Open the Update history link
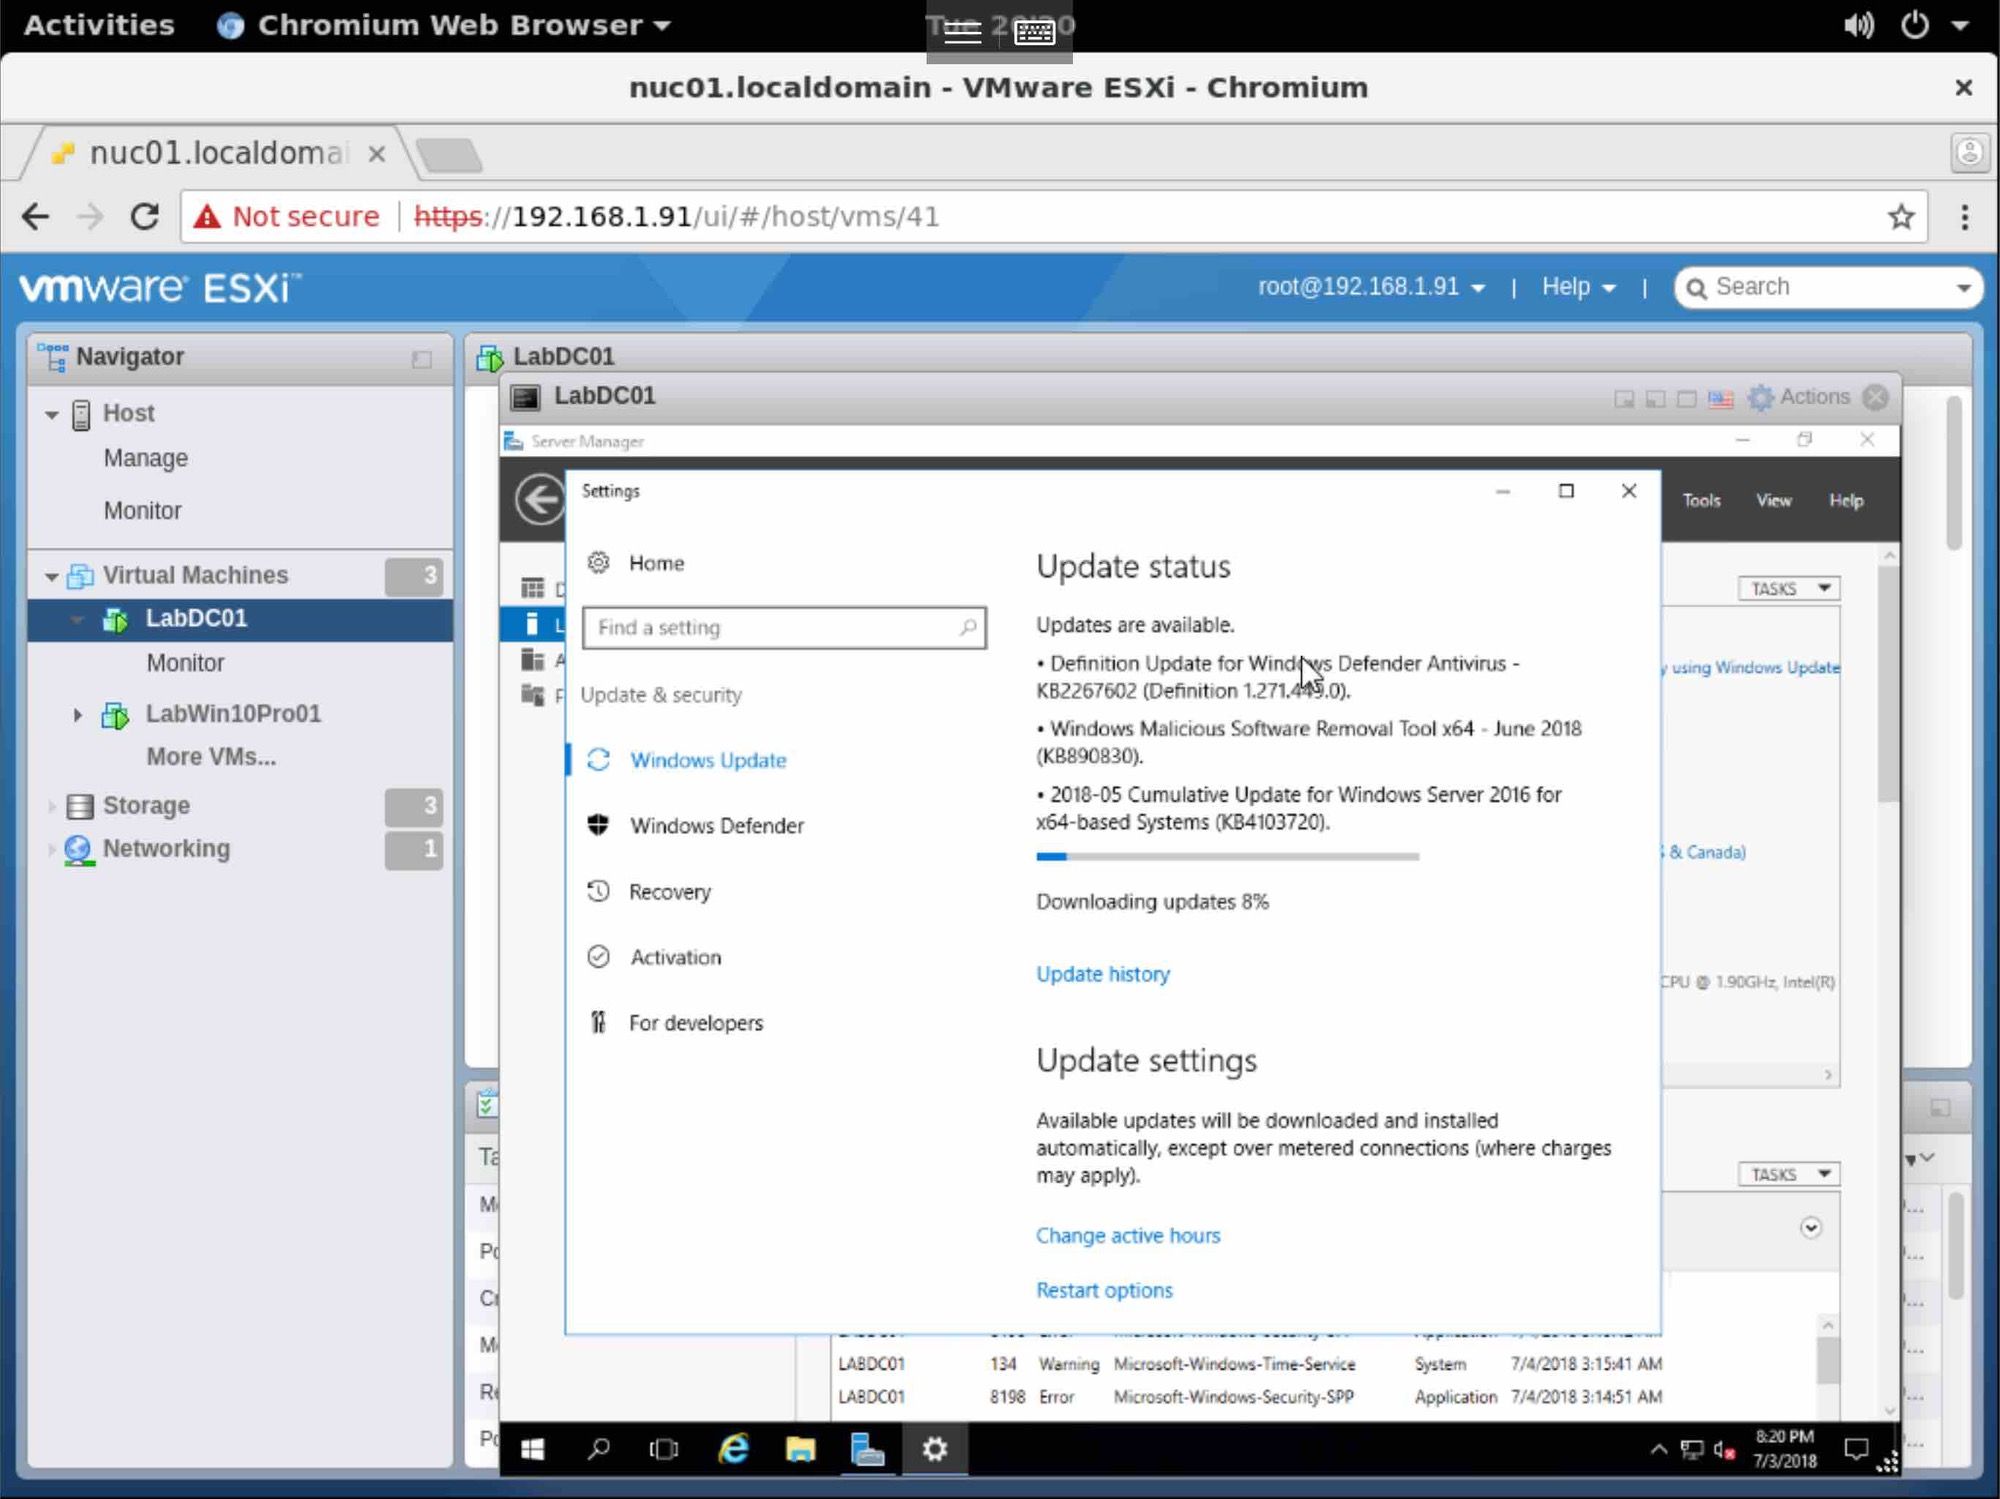The height and width of the screenshot is (1499, 2000). (x=1102, y=974)
